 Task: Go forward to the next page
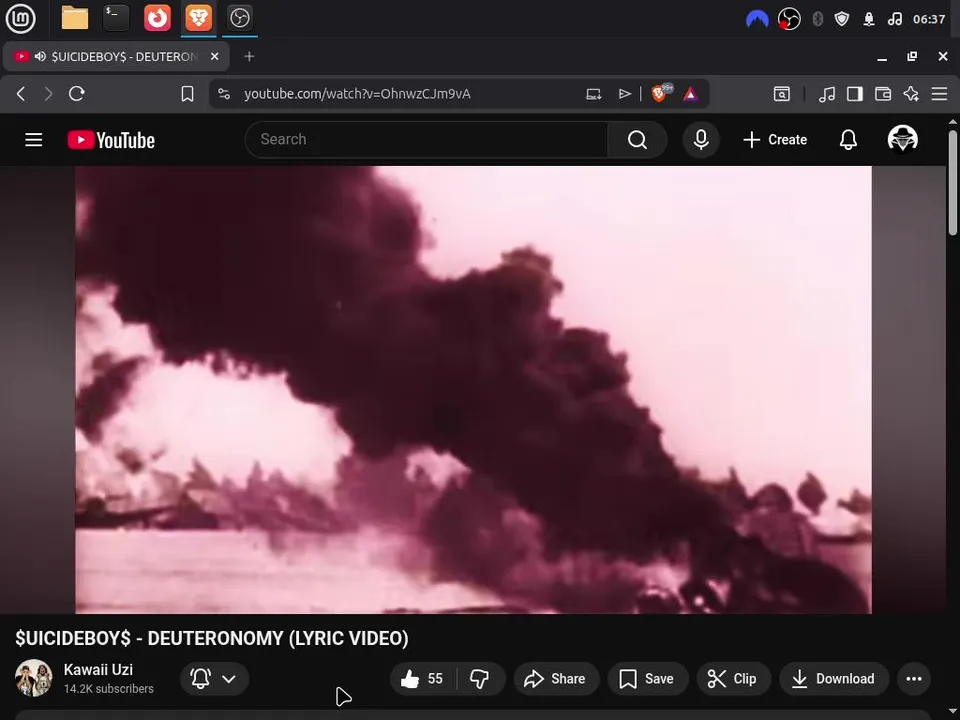pos(48,94)
